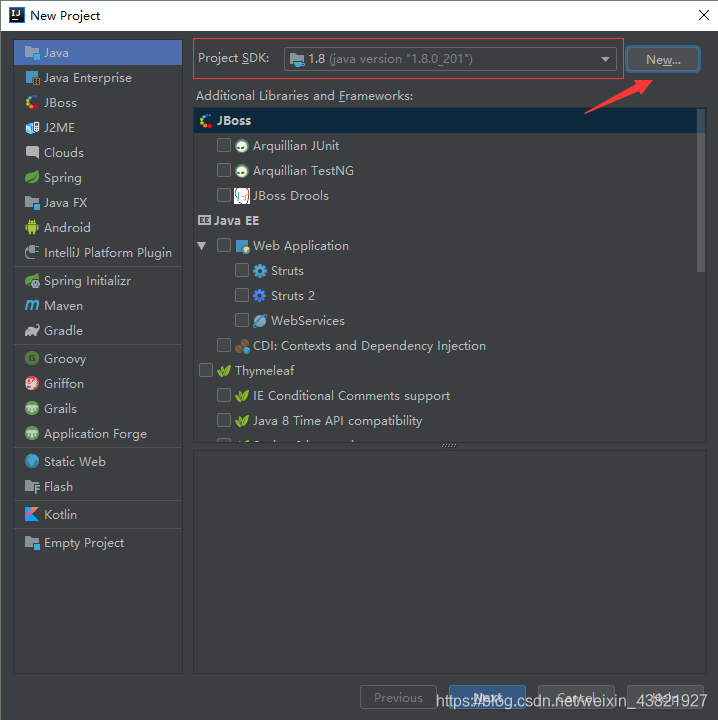
Task: Click the Previous button
Action: 398,698
